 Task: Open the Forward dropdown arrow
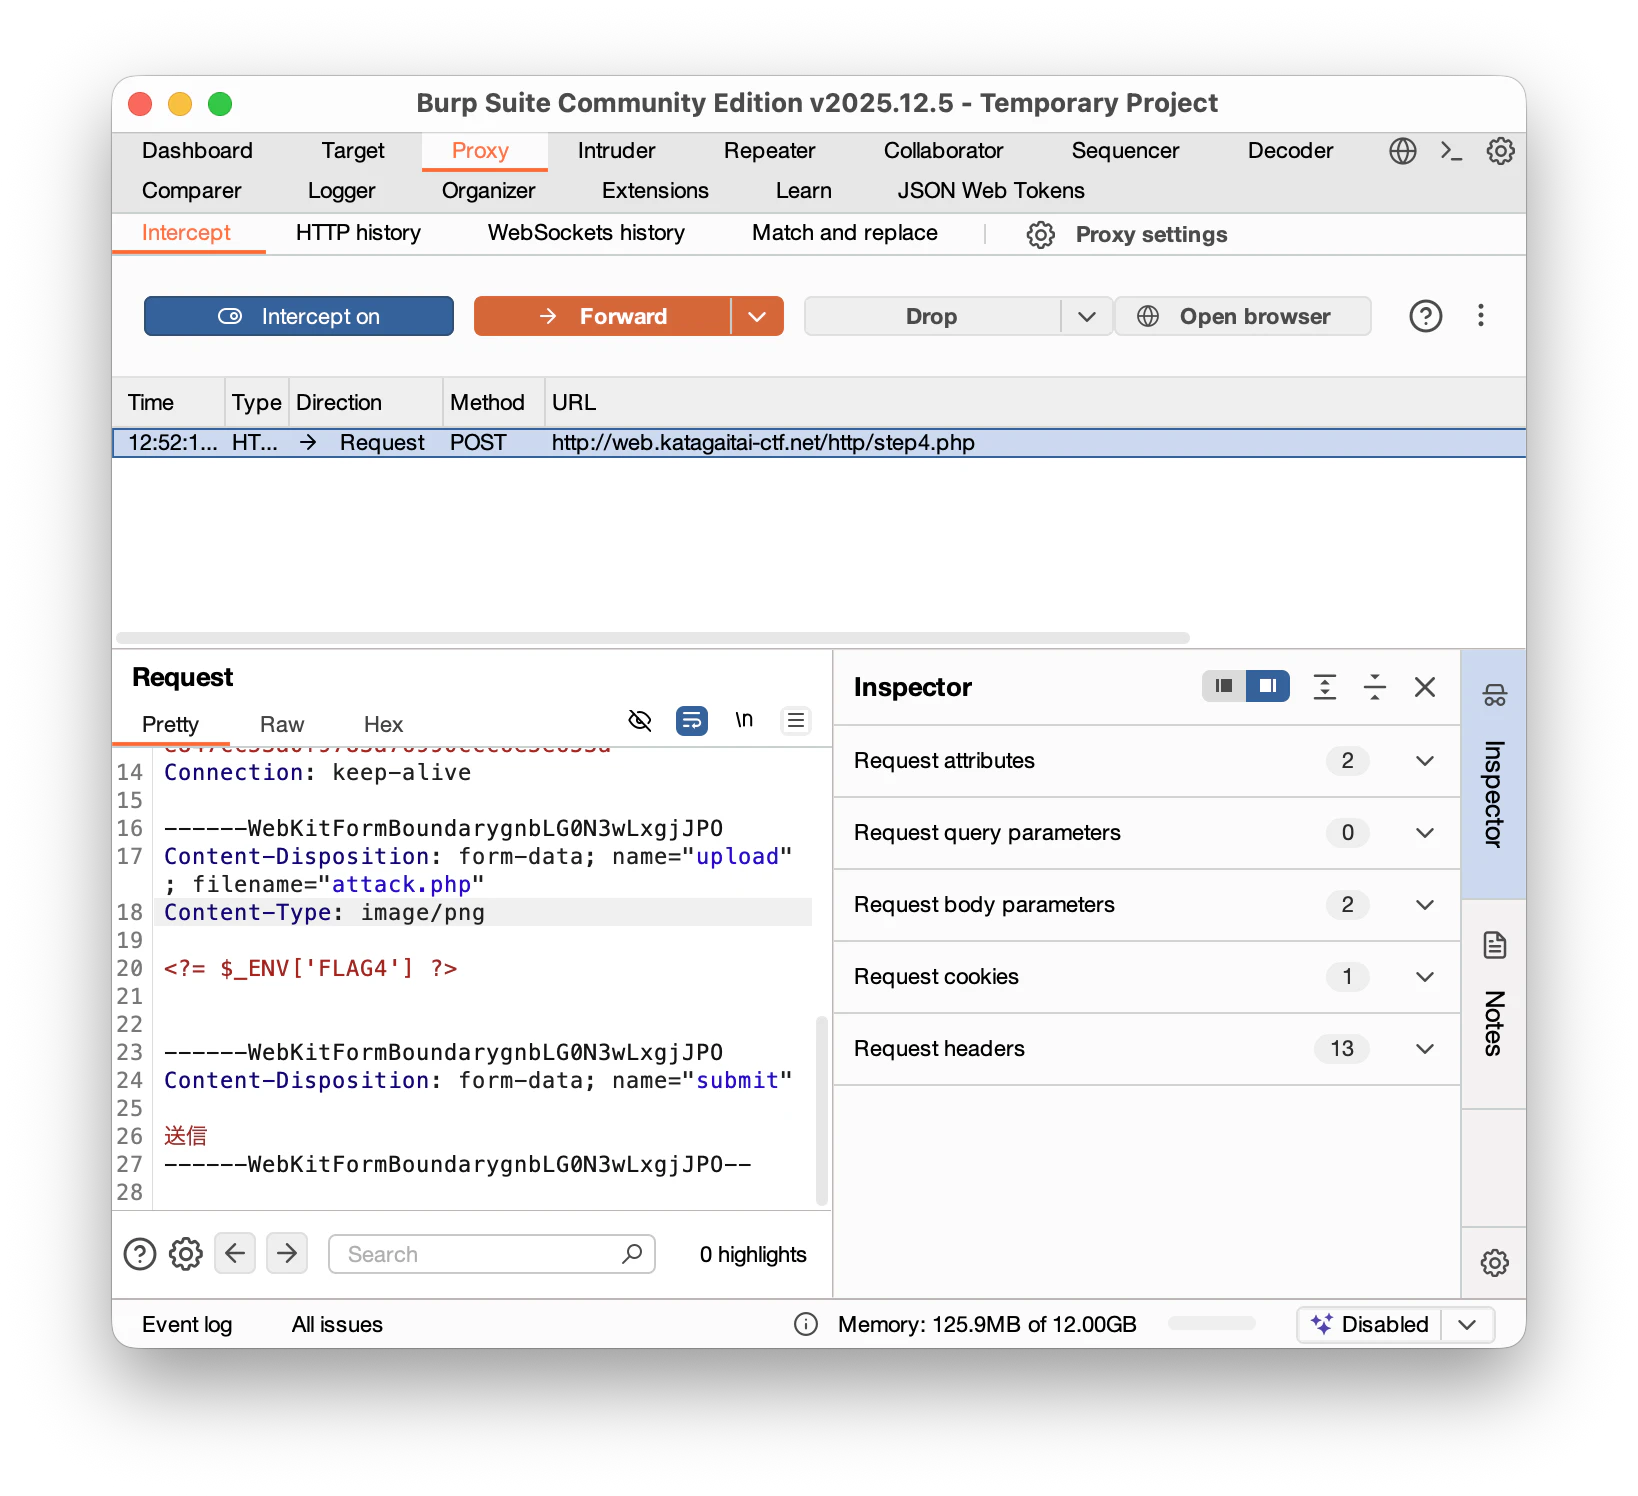click(757, 316)
